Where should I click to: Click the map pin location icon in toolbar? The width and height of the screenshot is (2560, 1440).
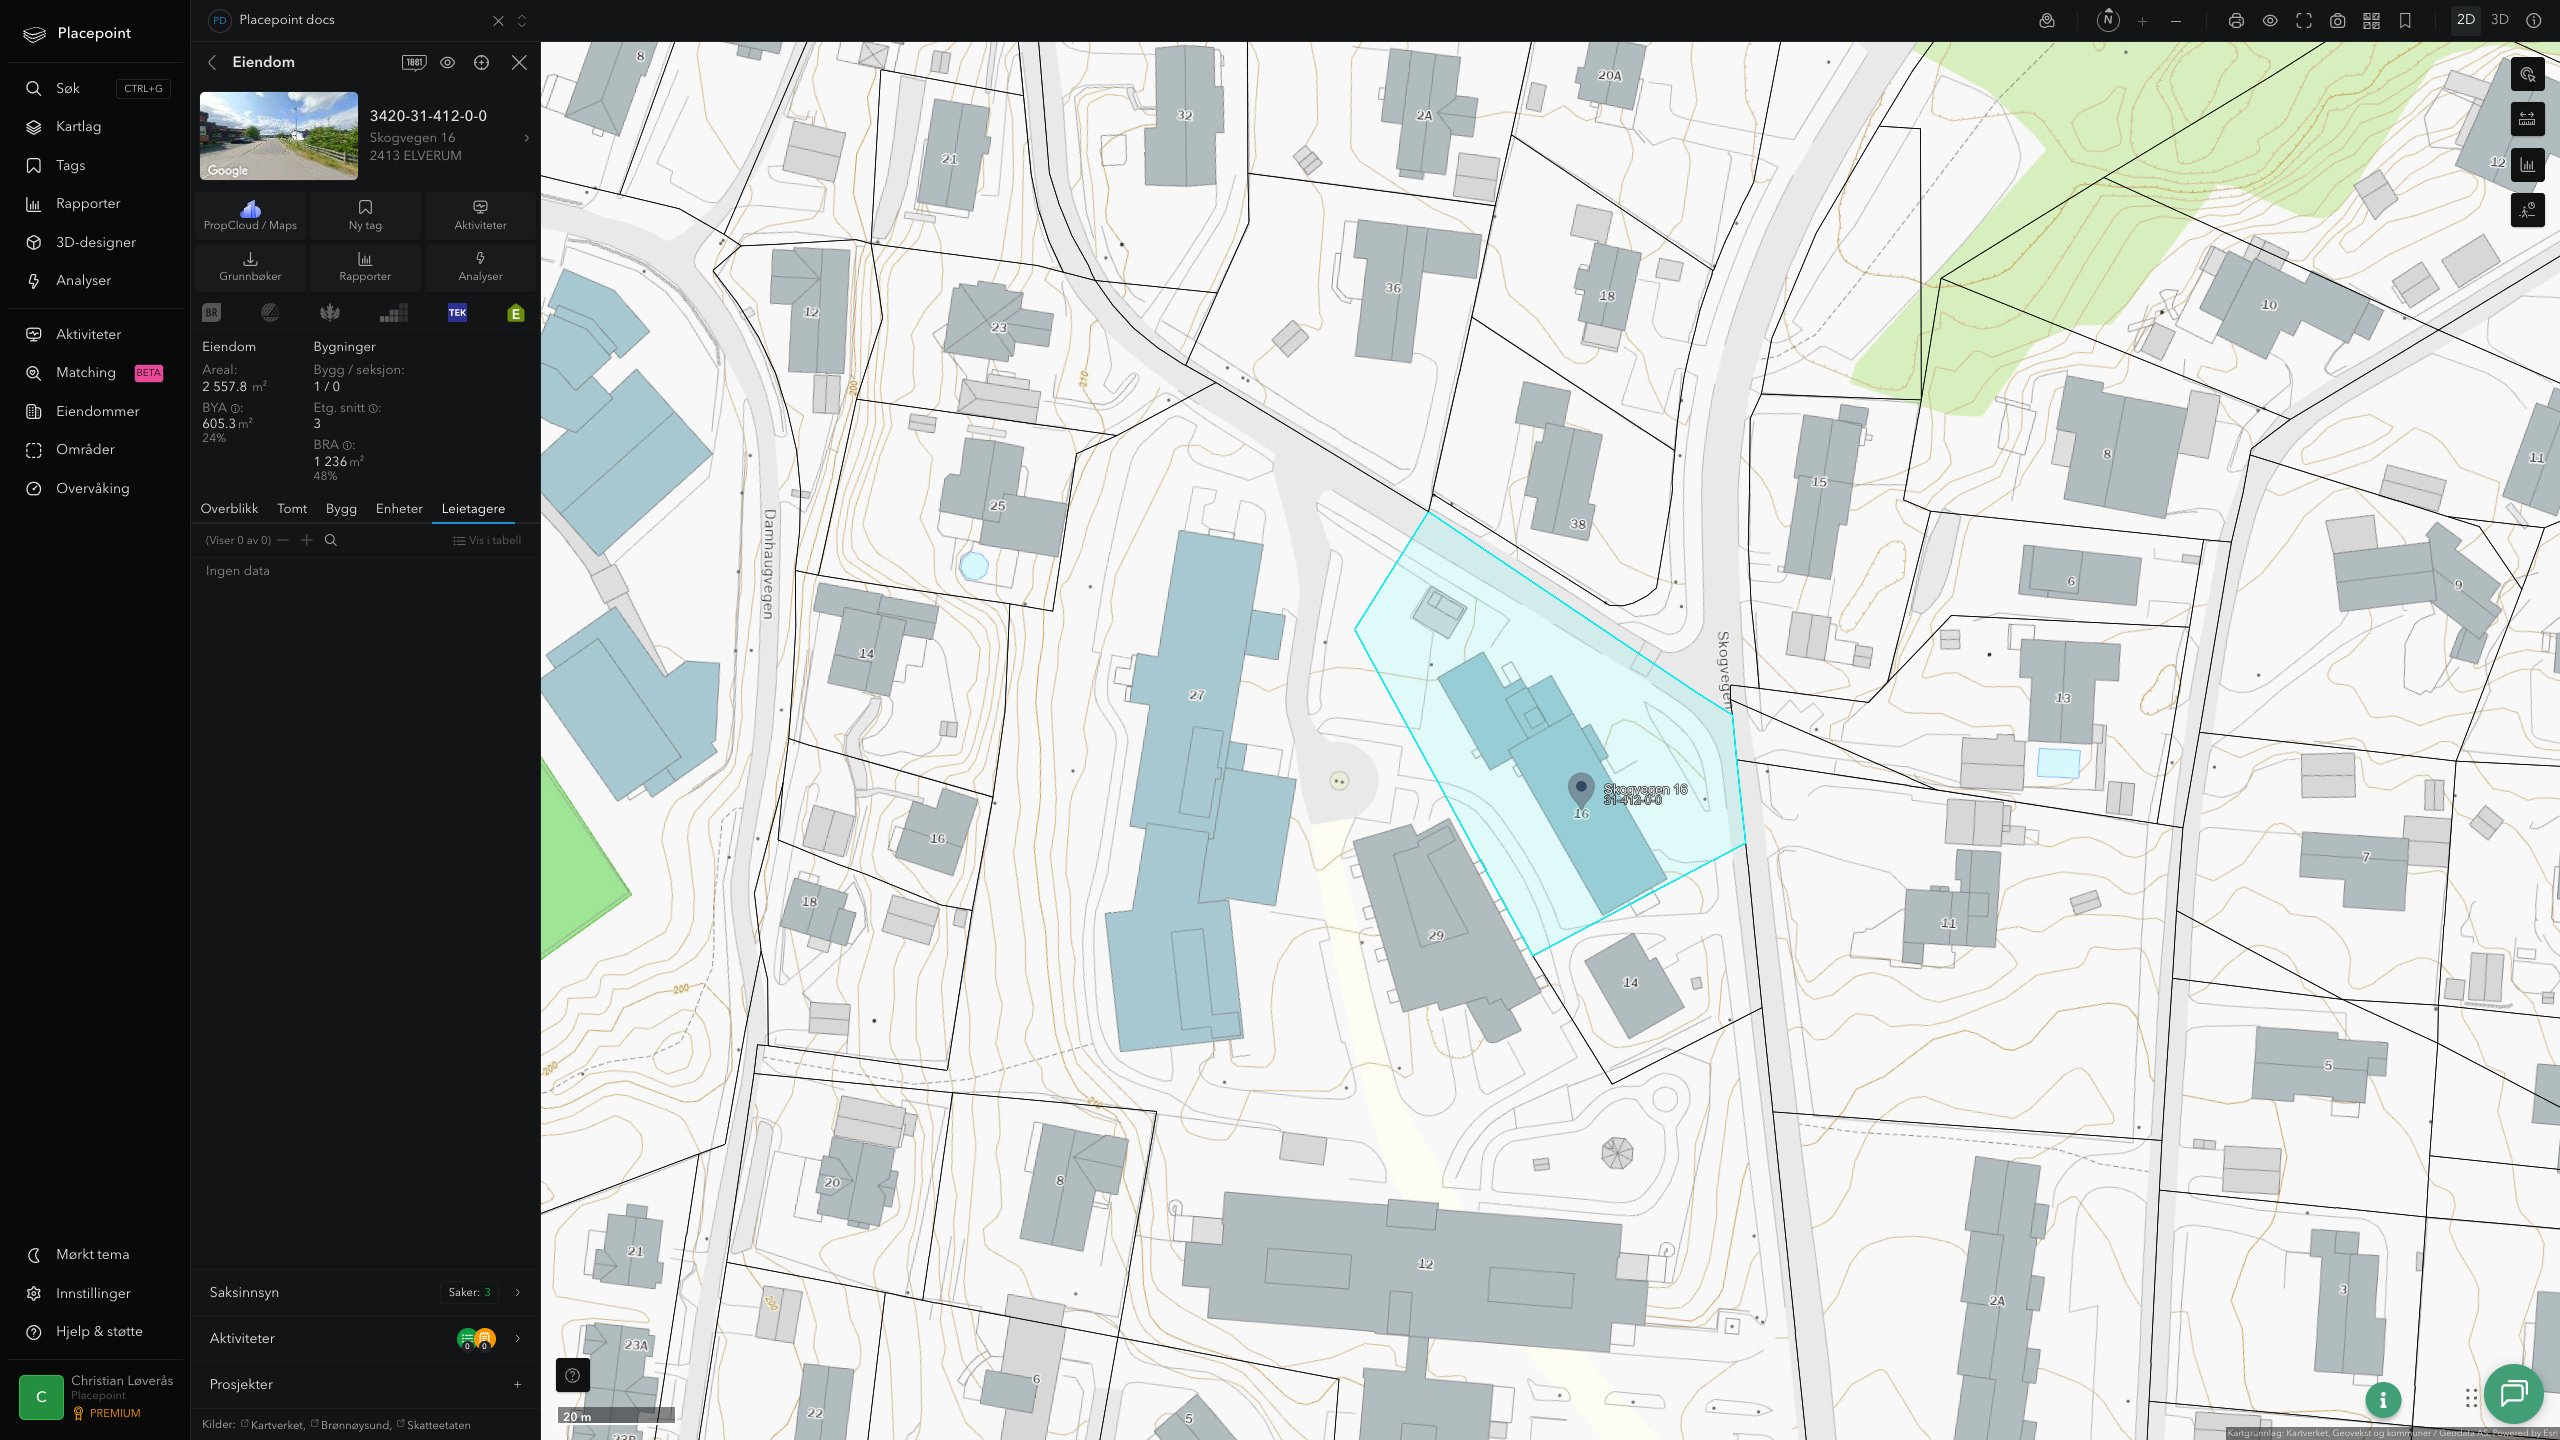(x=2047, y=20)
